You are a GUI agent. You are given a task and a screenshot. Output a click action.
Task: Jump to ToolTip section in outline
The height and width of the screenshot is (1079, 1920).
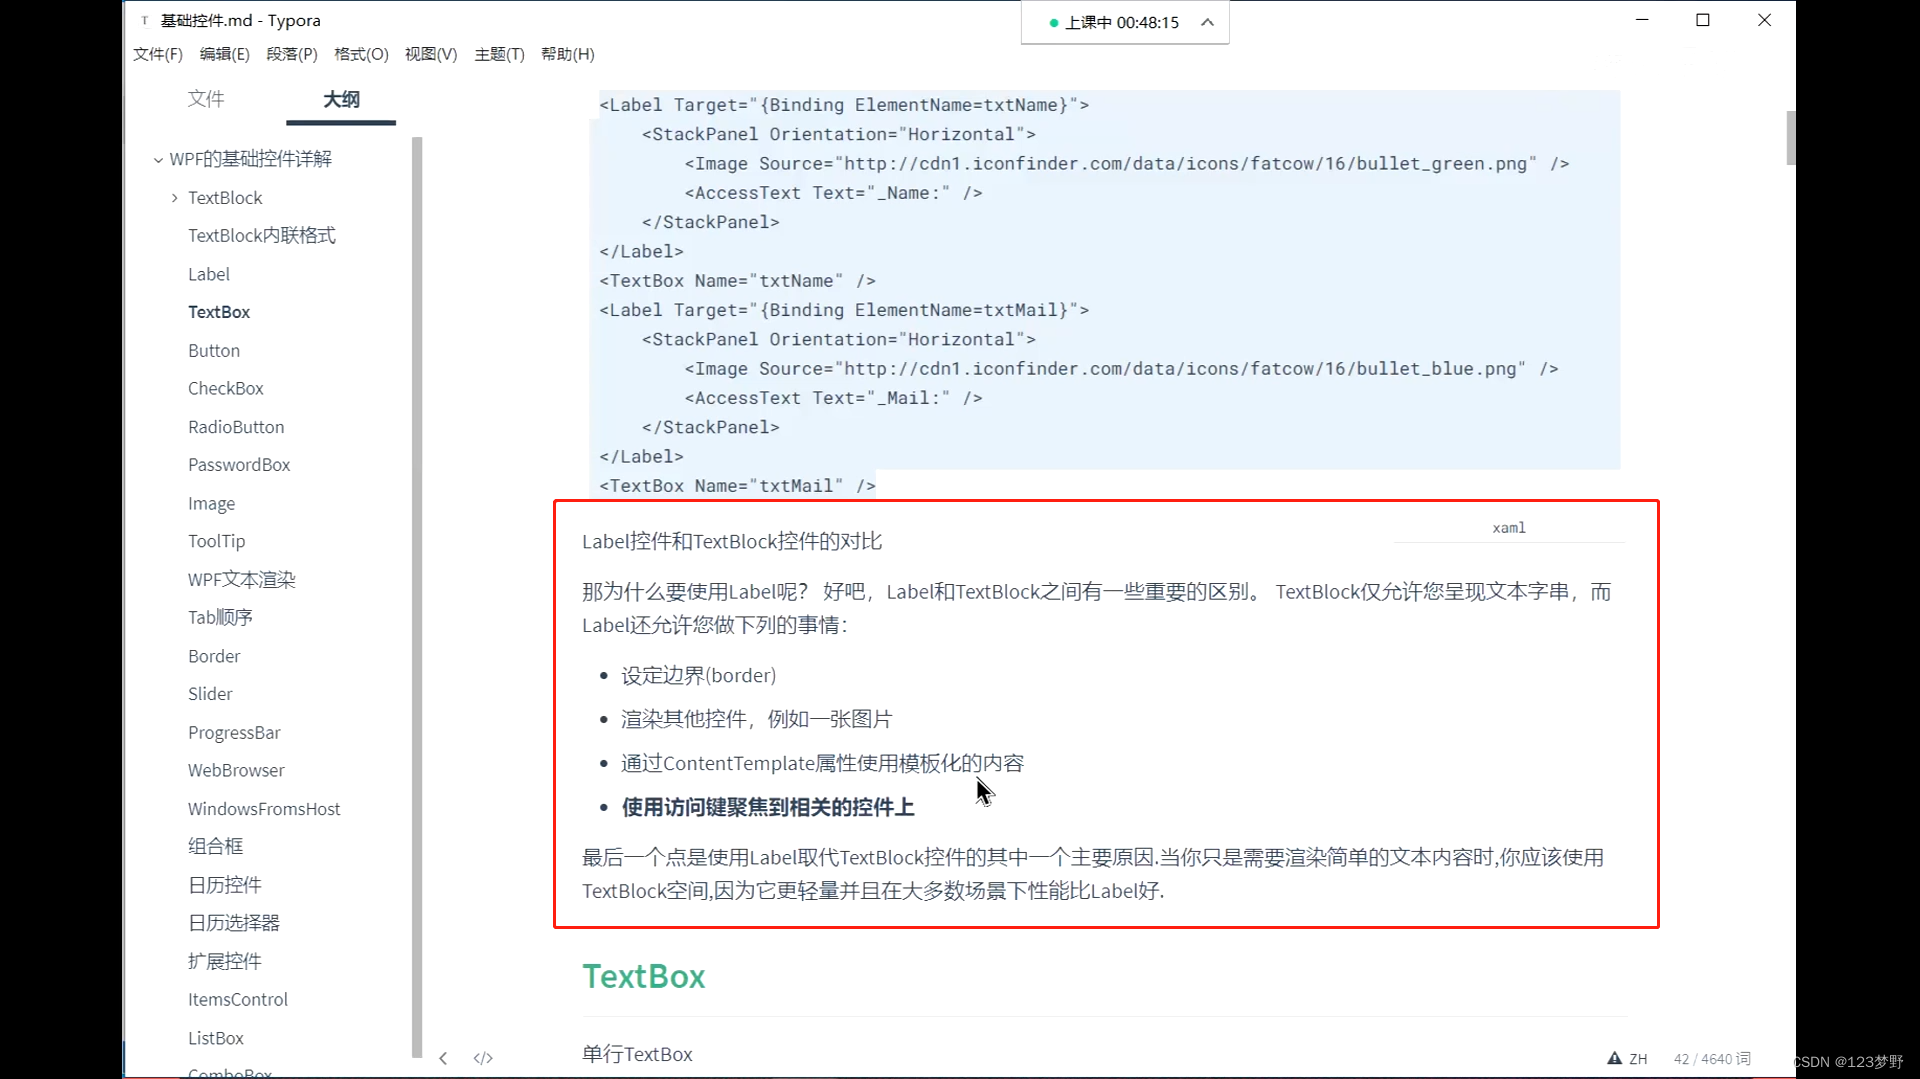coord(216,541)
